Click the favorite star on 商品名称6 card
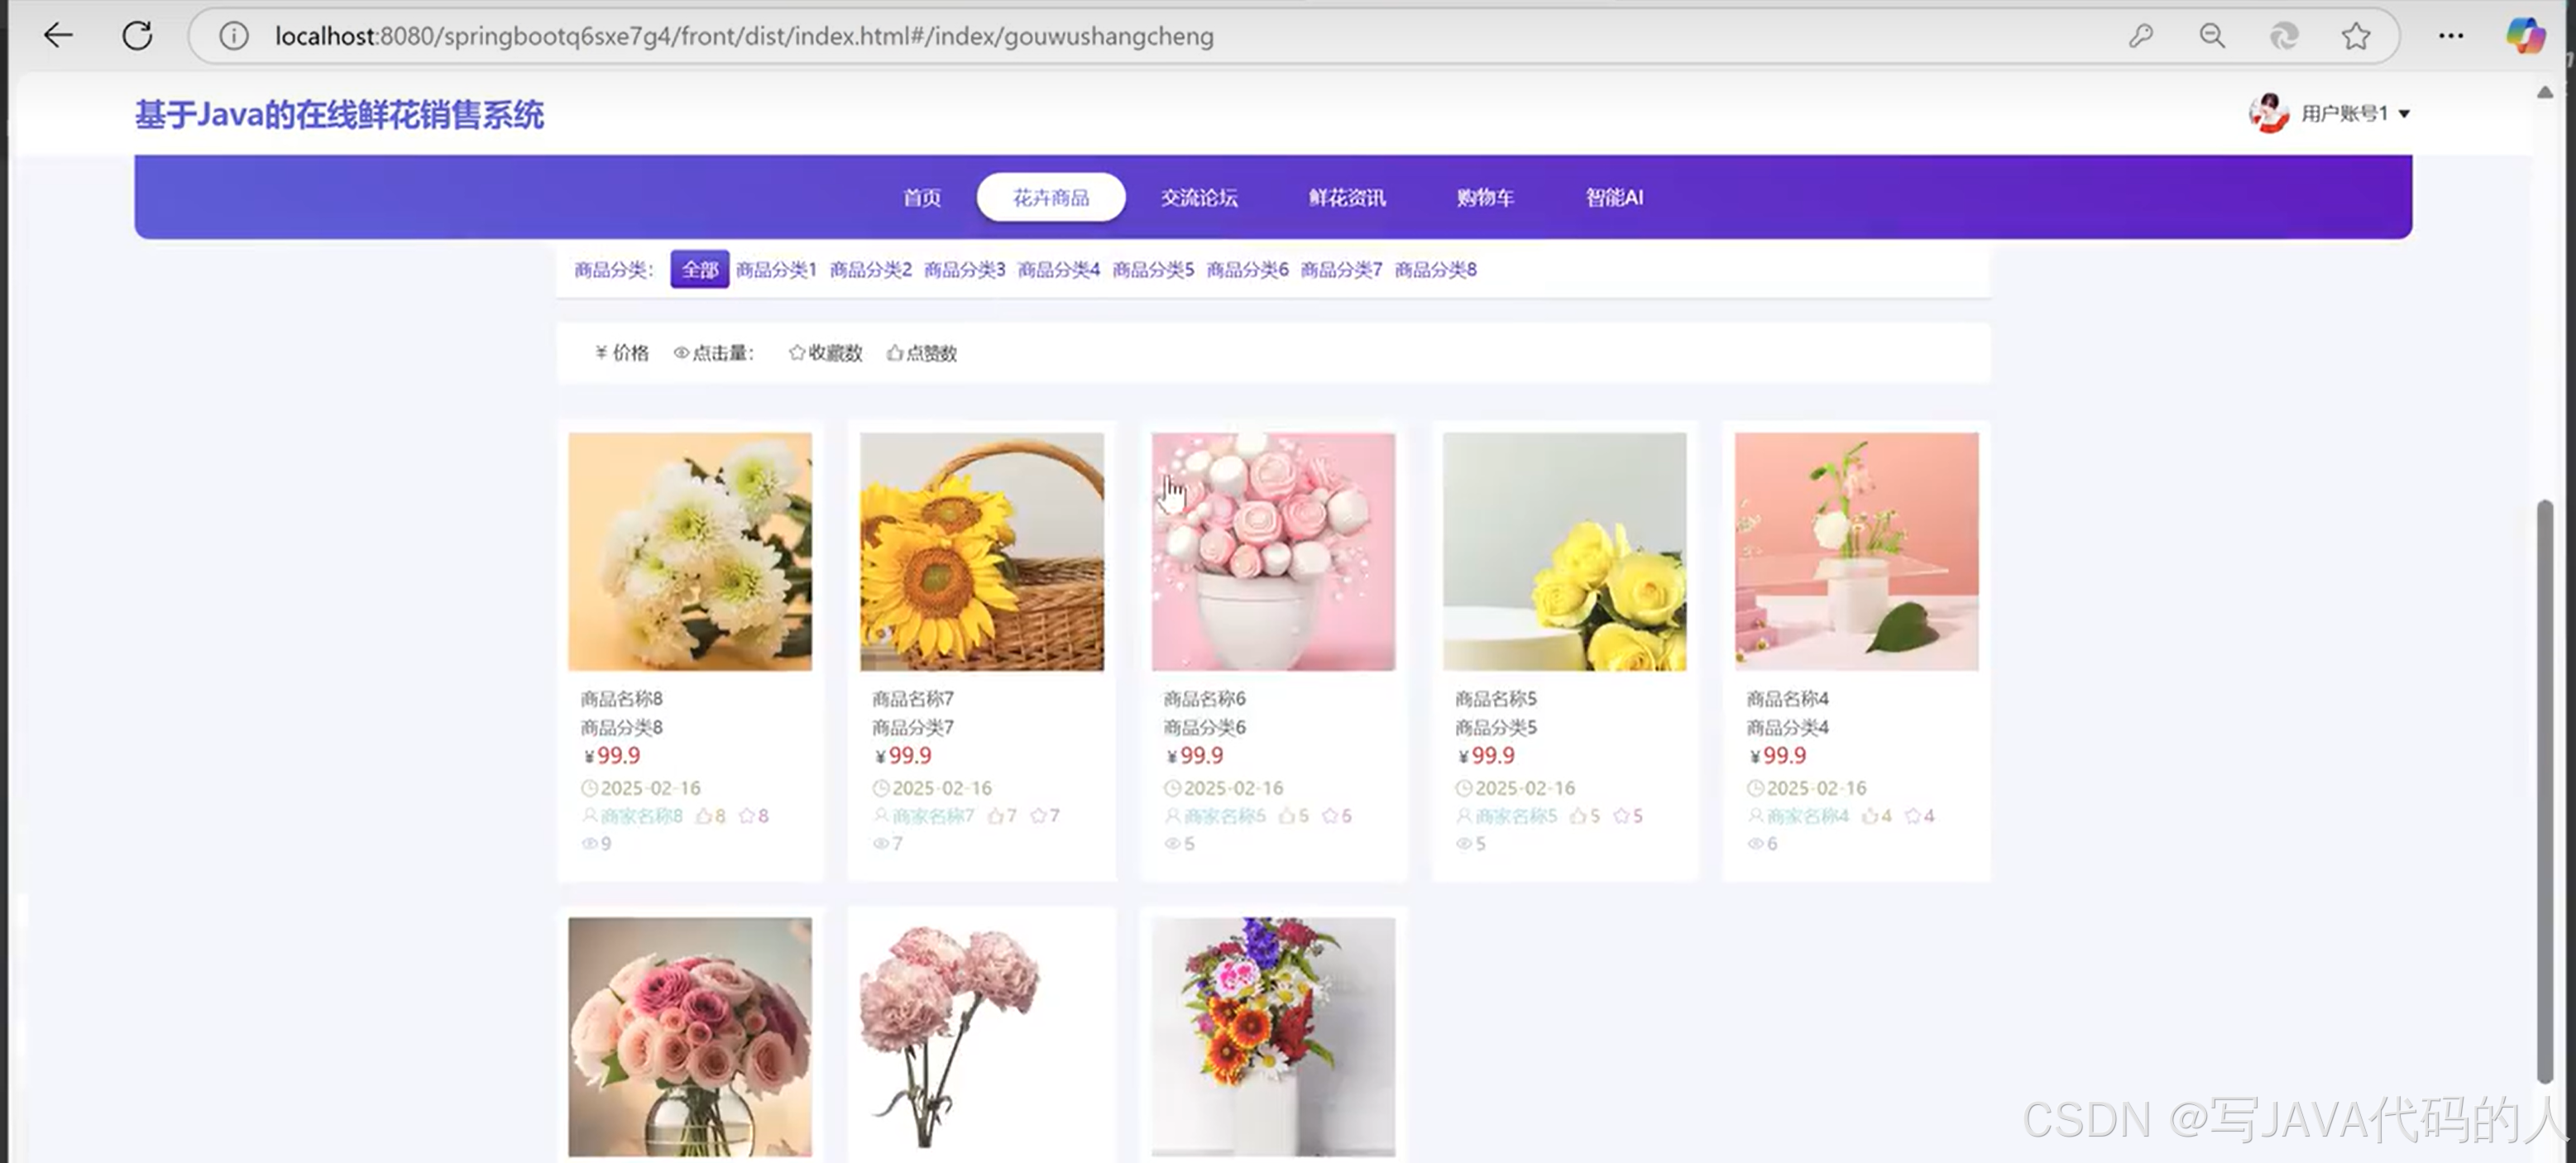Image resolution: width=2576 pixels, height=1163 pixels. [1330, 816]
